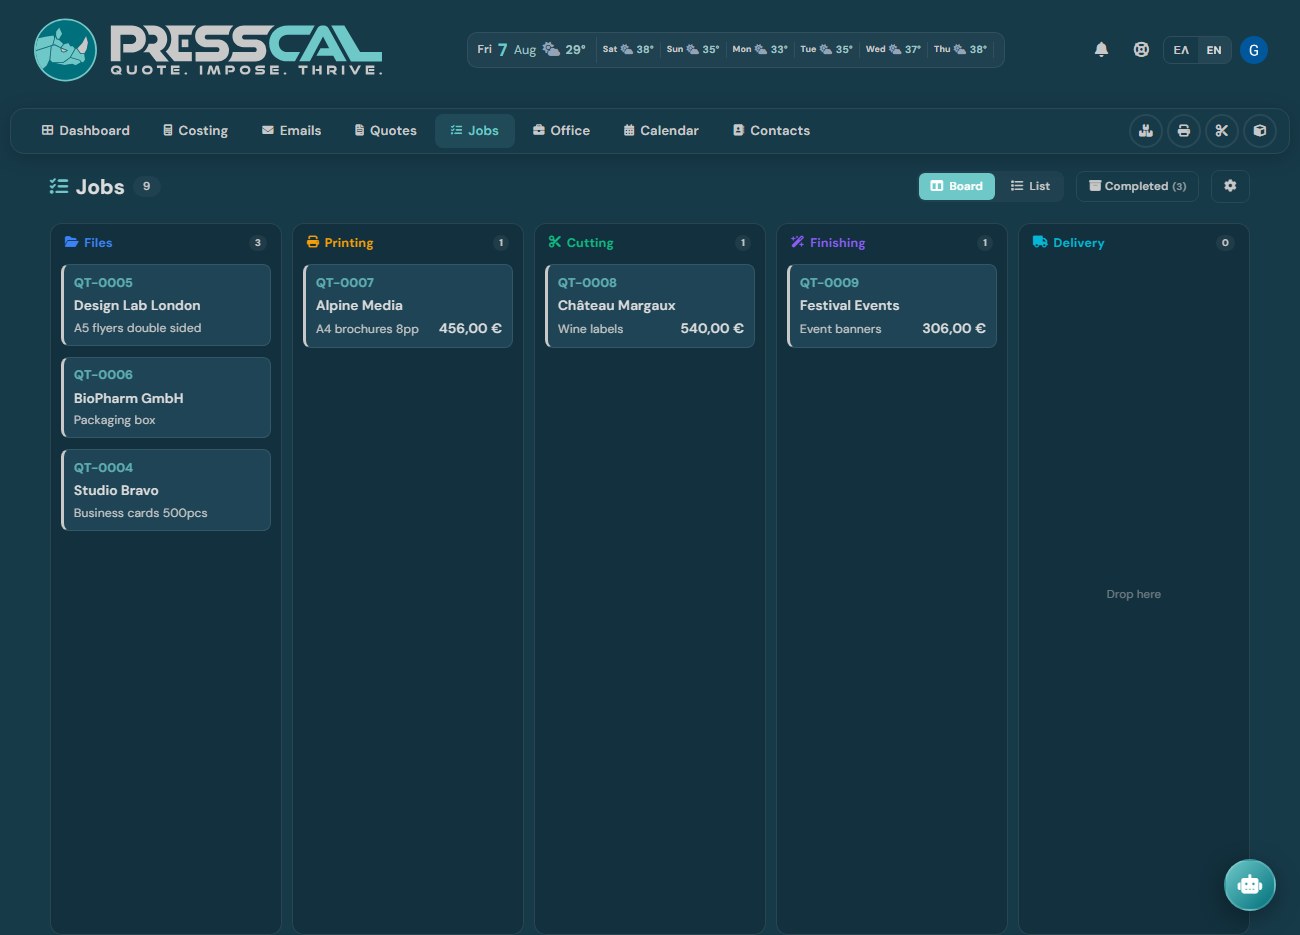Open job QT-0007 Alpine Media
The image size is (1300, 935).
[408, 306]
